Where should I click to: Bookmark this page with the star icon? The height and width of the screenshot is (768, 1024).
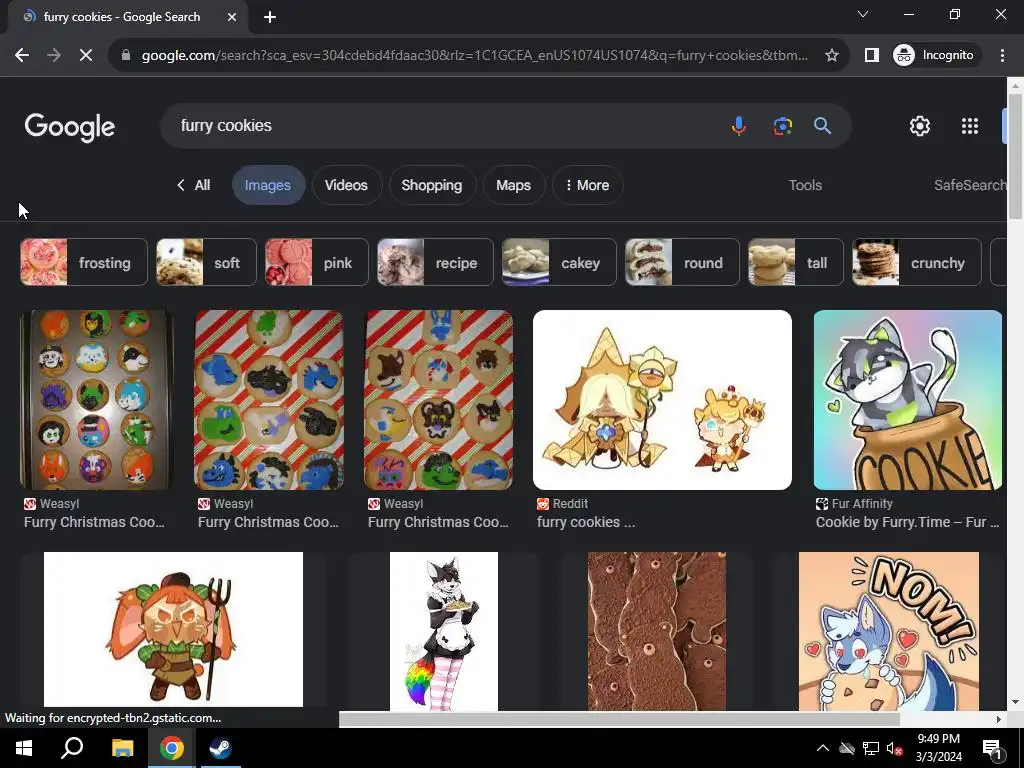point(831,55)
